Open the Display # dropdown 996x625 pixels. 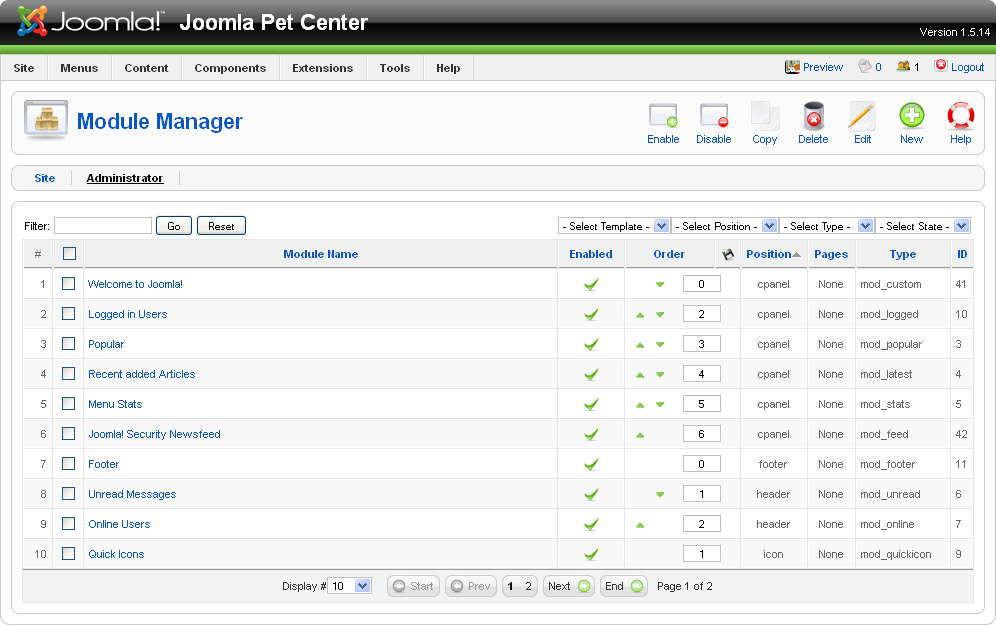[x=349, y=586]
